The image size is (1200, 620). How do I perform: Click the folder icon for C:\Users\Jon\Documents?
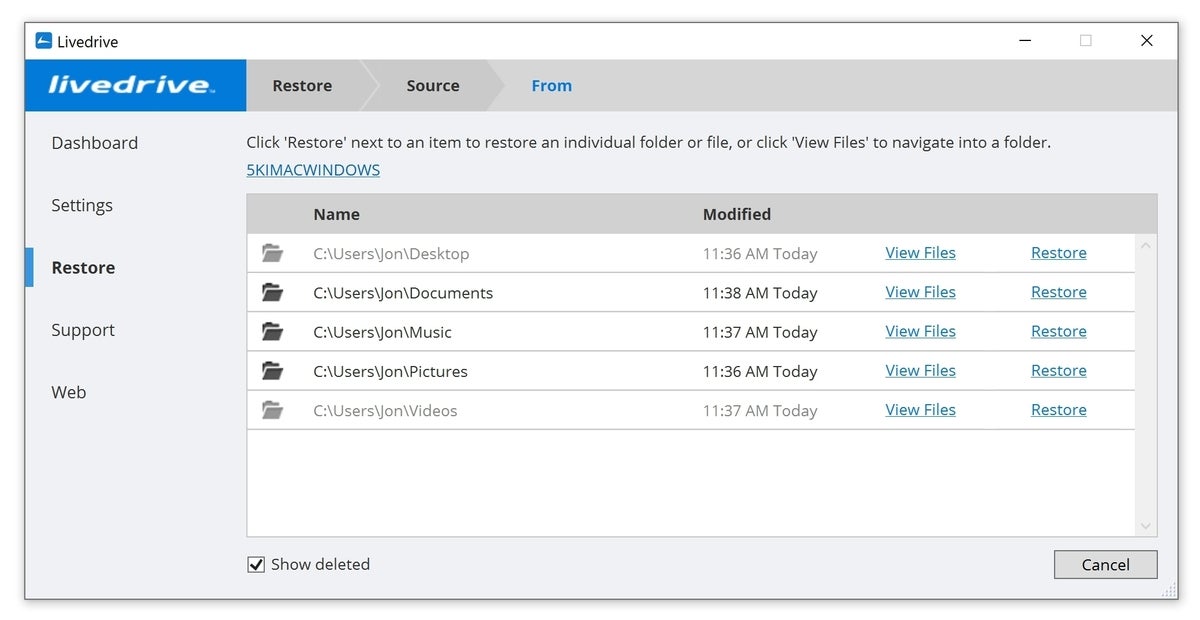[272, 292]
